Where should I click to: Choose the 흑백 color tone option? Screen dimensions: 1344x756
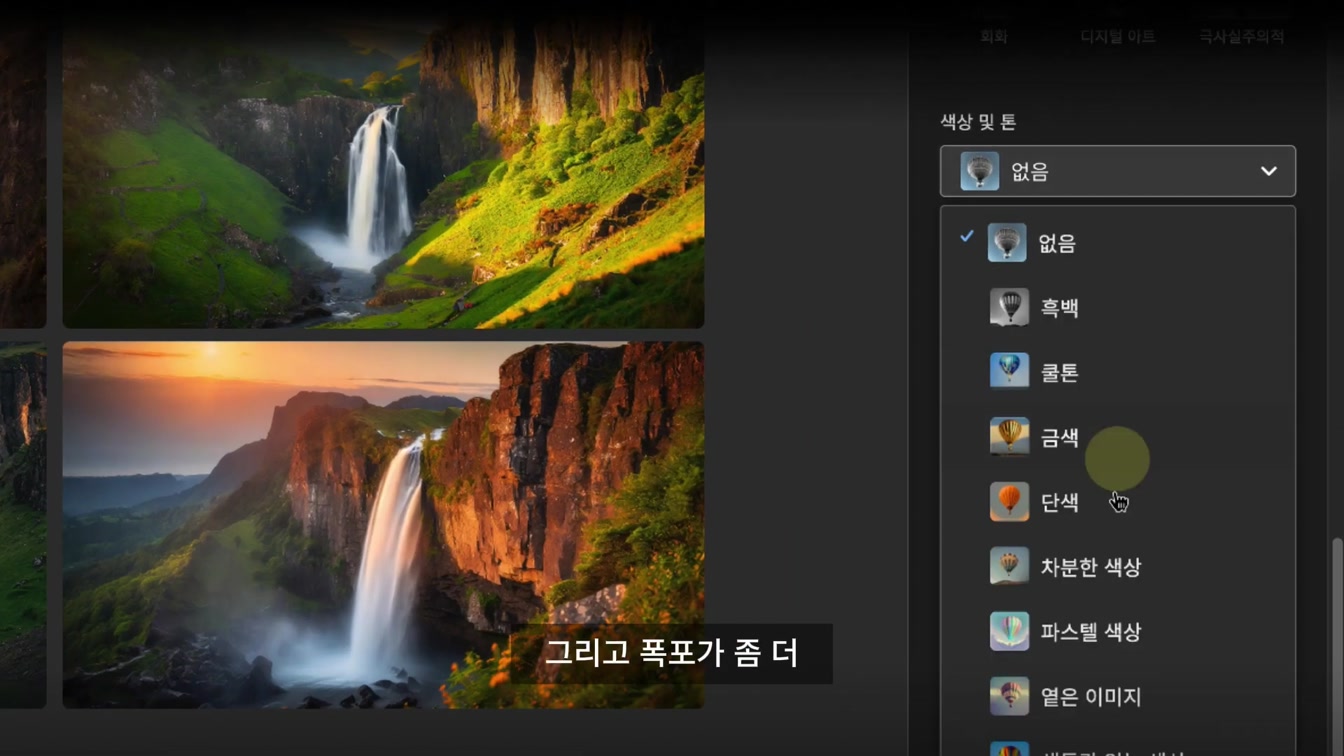pyautogui.click(x=1117, y=308)
